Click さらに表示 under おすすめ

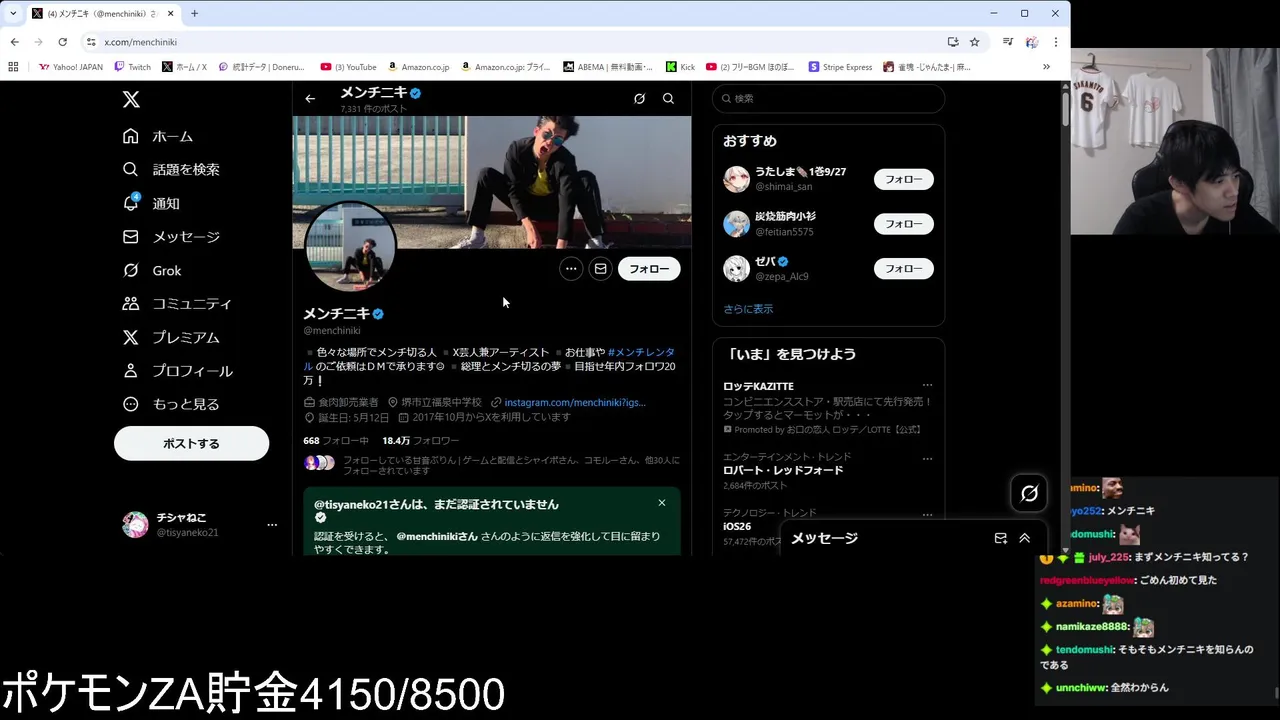click(748, 309)
